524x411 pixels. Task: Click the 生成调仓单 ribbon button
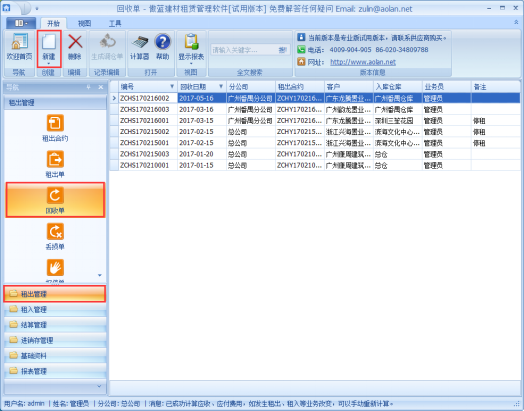[107, 47]
